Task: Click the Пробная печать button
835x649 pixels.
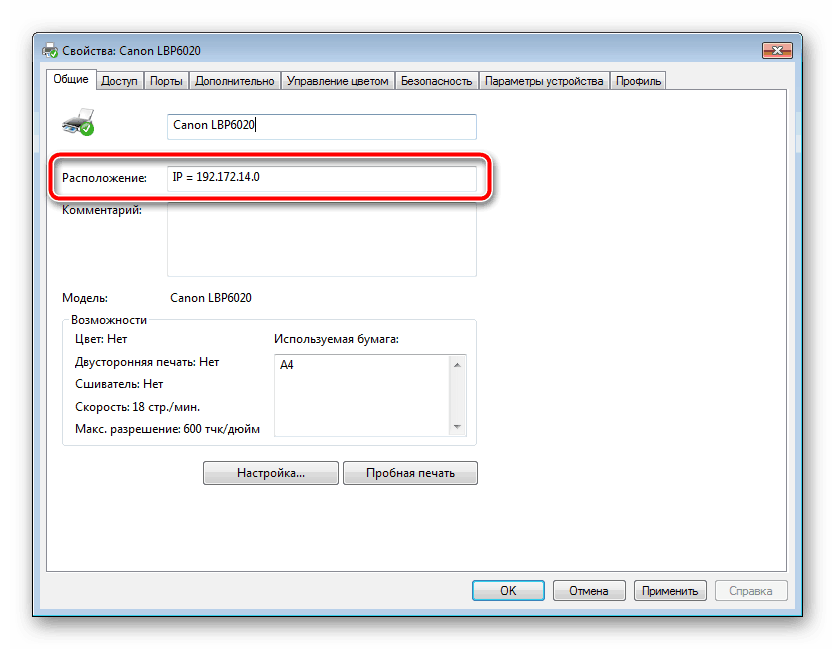Action: [410, 473]
